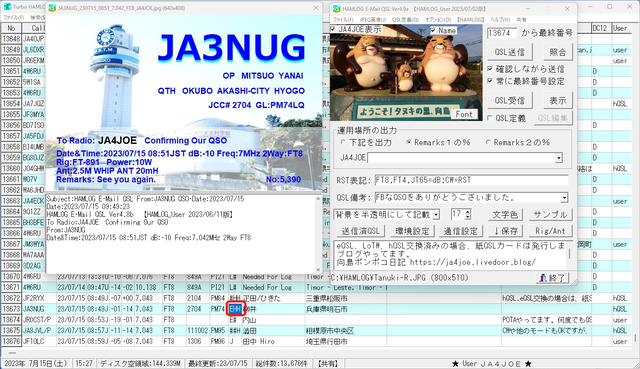Screen dimensions: 640x369
Task: Select log row 13676 JF1OLC
Action: point(316,341)
